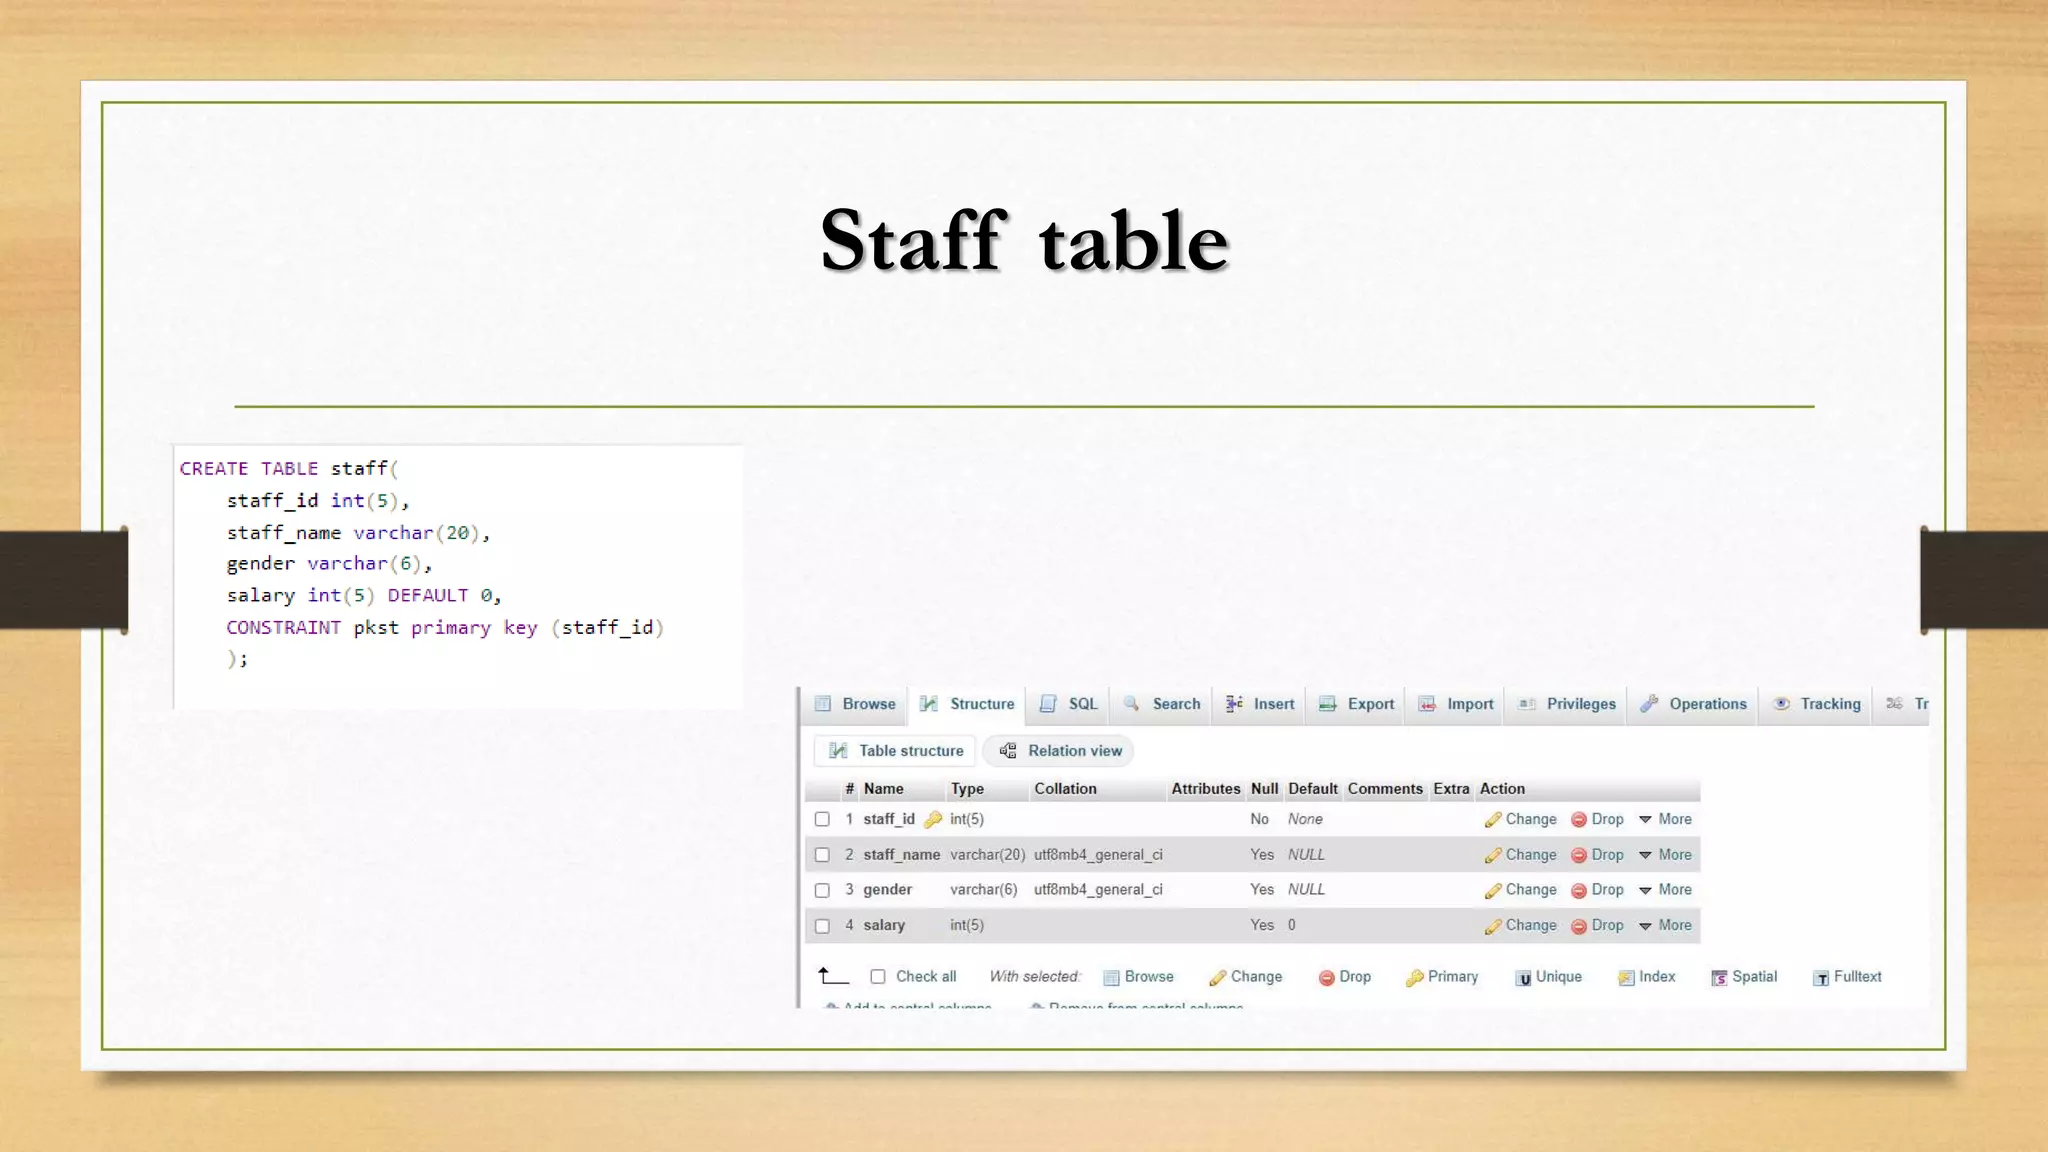The image size is (2048, 1152).
Task: Click the red Drop icon for staff_id
Action: click(x=1579, y=820)
